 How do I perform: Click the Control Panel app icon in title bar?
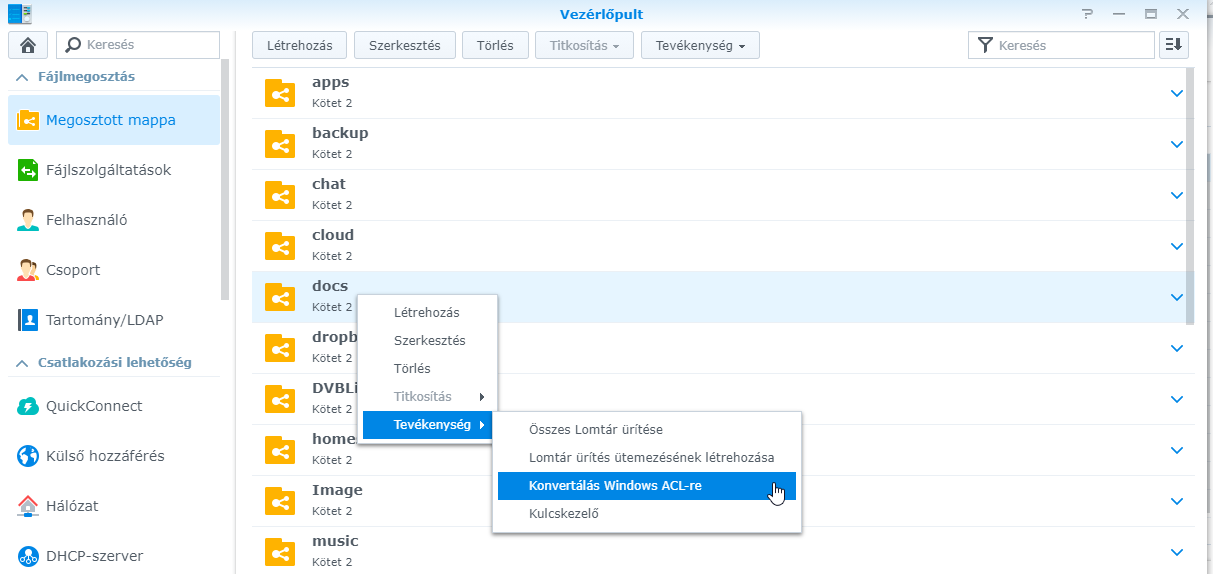click(19, 14)
